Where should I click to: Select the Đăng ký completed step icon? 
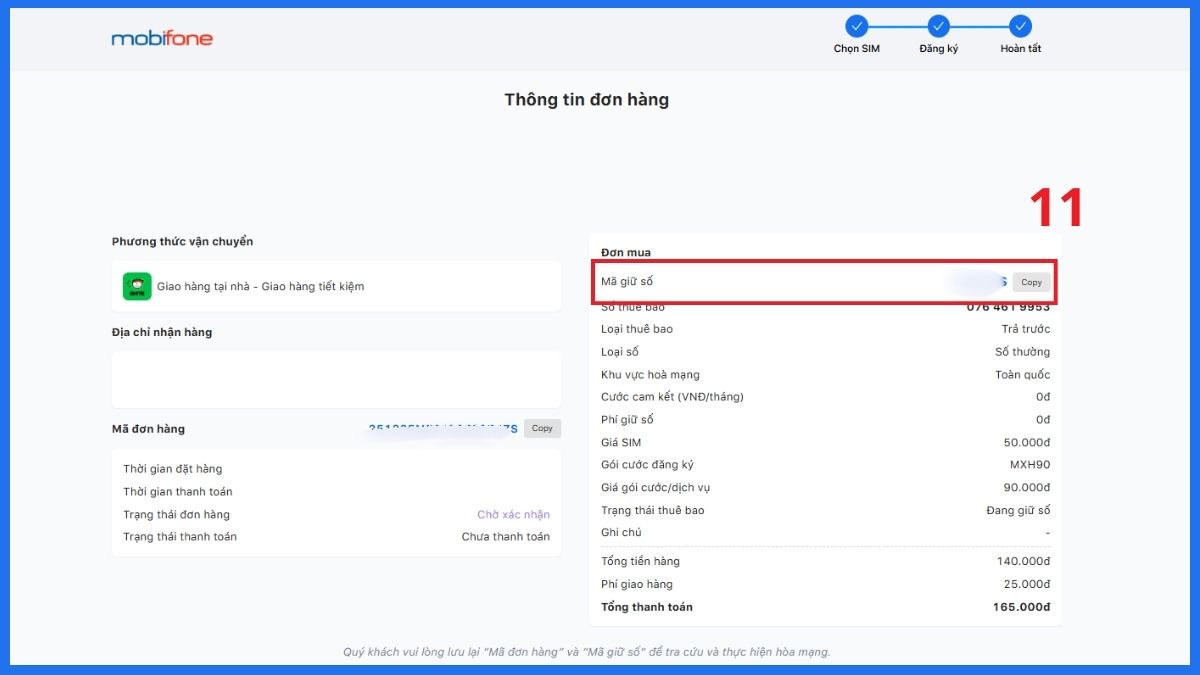[938, 27]
